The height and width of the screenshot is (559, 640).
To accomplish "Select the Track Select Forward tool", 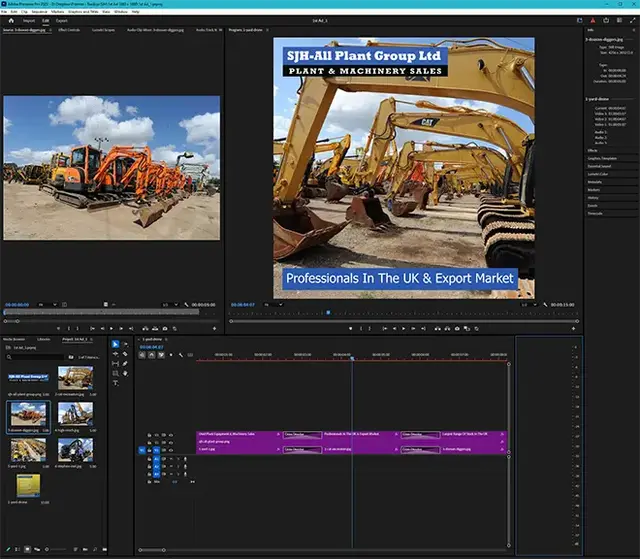I will point(125,344).
